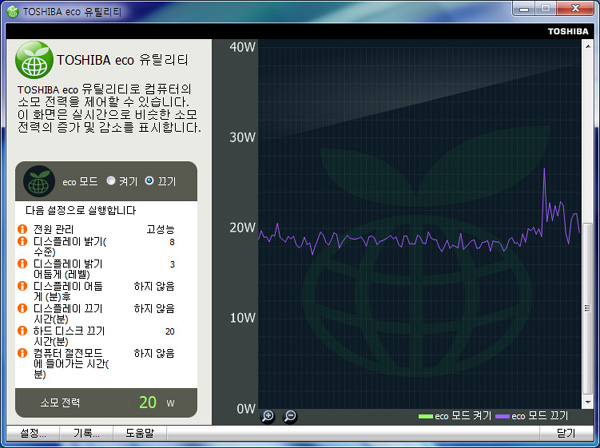This screenshot has width=600, height=448.
Task: Click the scrollbar up arrow beside graph
Action: (588, 46)
